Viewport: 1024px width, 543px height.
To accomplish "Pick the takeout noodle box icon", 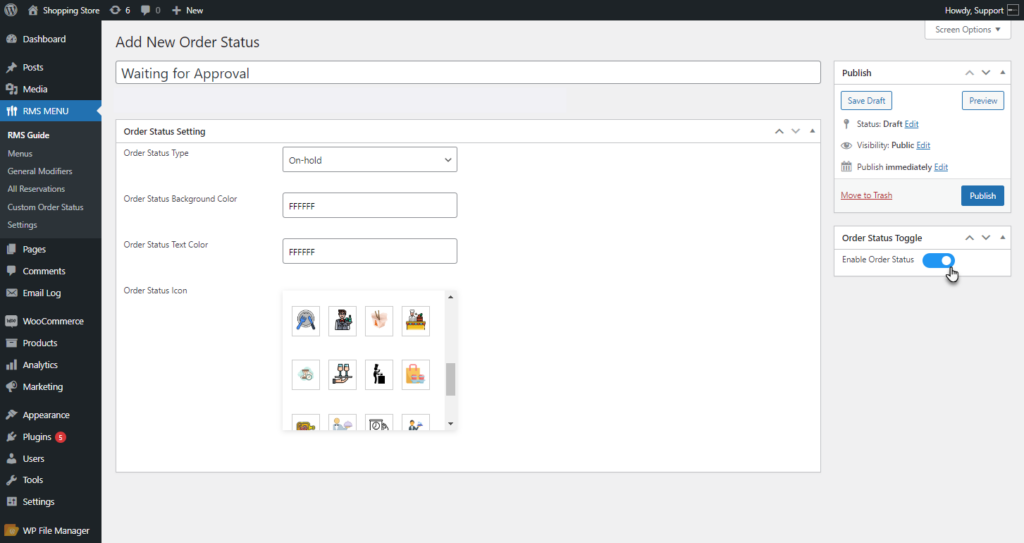I will click(379, 321).
